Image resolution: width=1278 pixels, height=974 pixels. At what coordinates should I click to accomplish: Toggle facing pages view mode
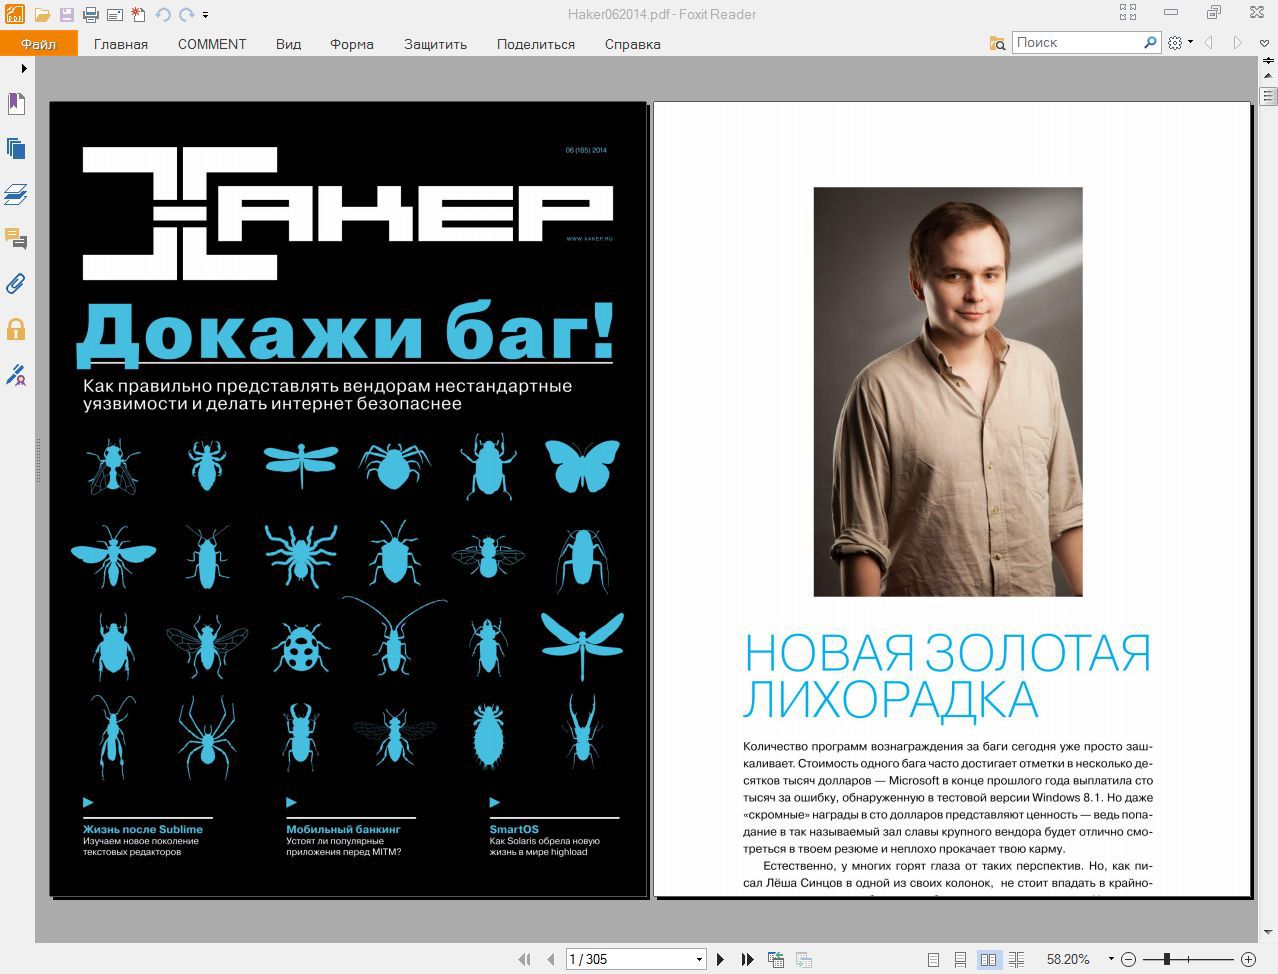pos(988,959)
